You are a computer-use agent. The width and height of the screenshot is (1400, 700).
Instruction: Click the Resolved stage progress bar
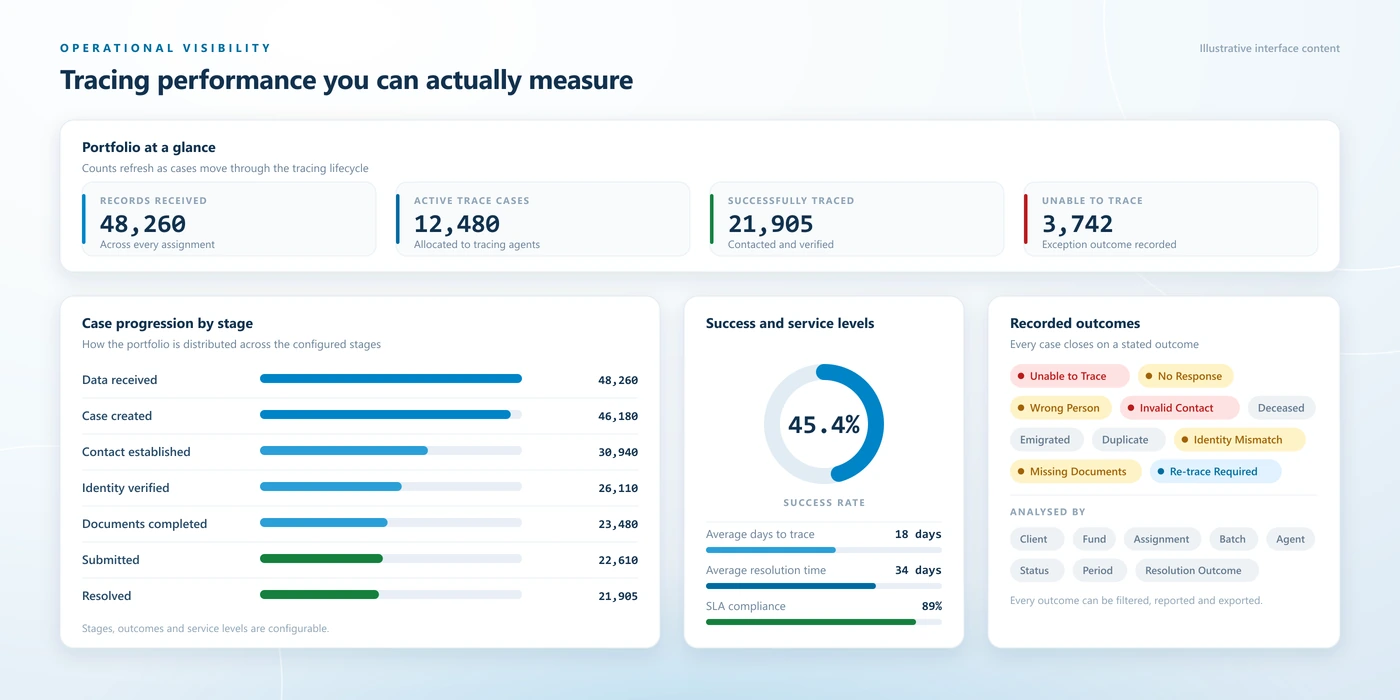(x=391, y=595)
